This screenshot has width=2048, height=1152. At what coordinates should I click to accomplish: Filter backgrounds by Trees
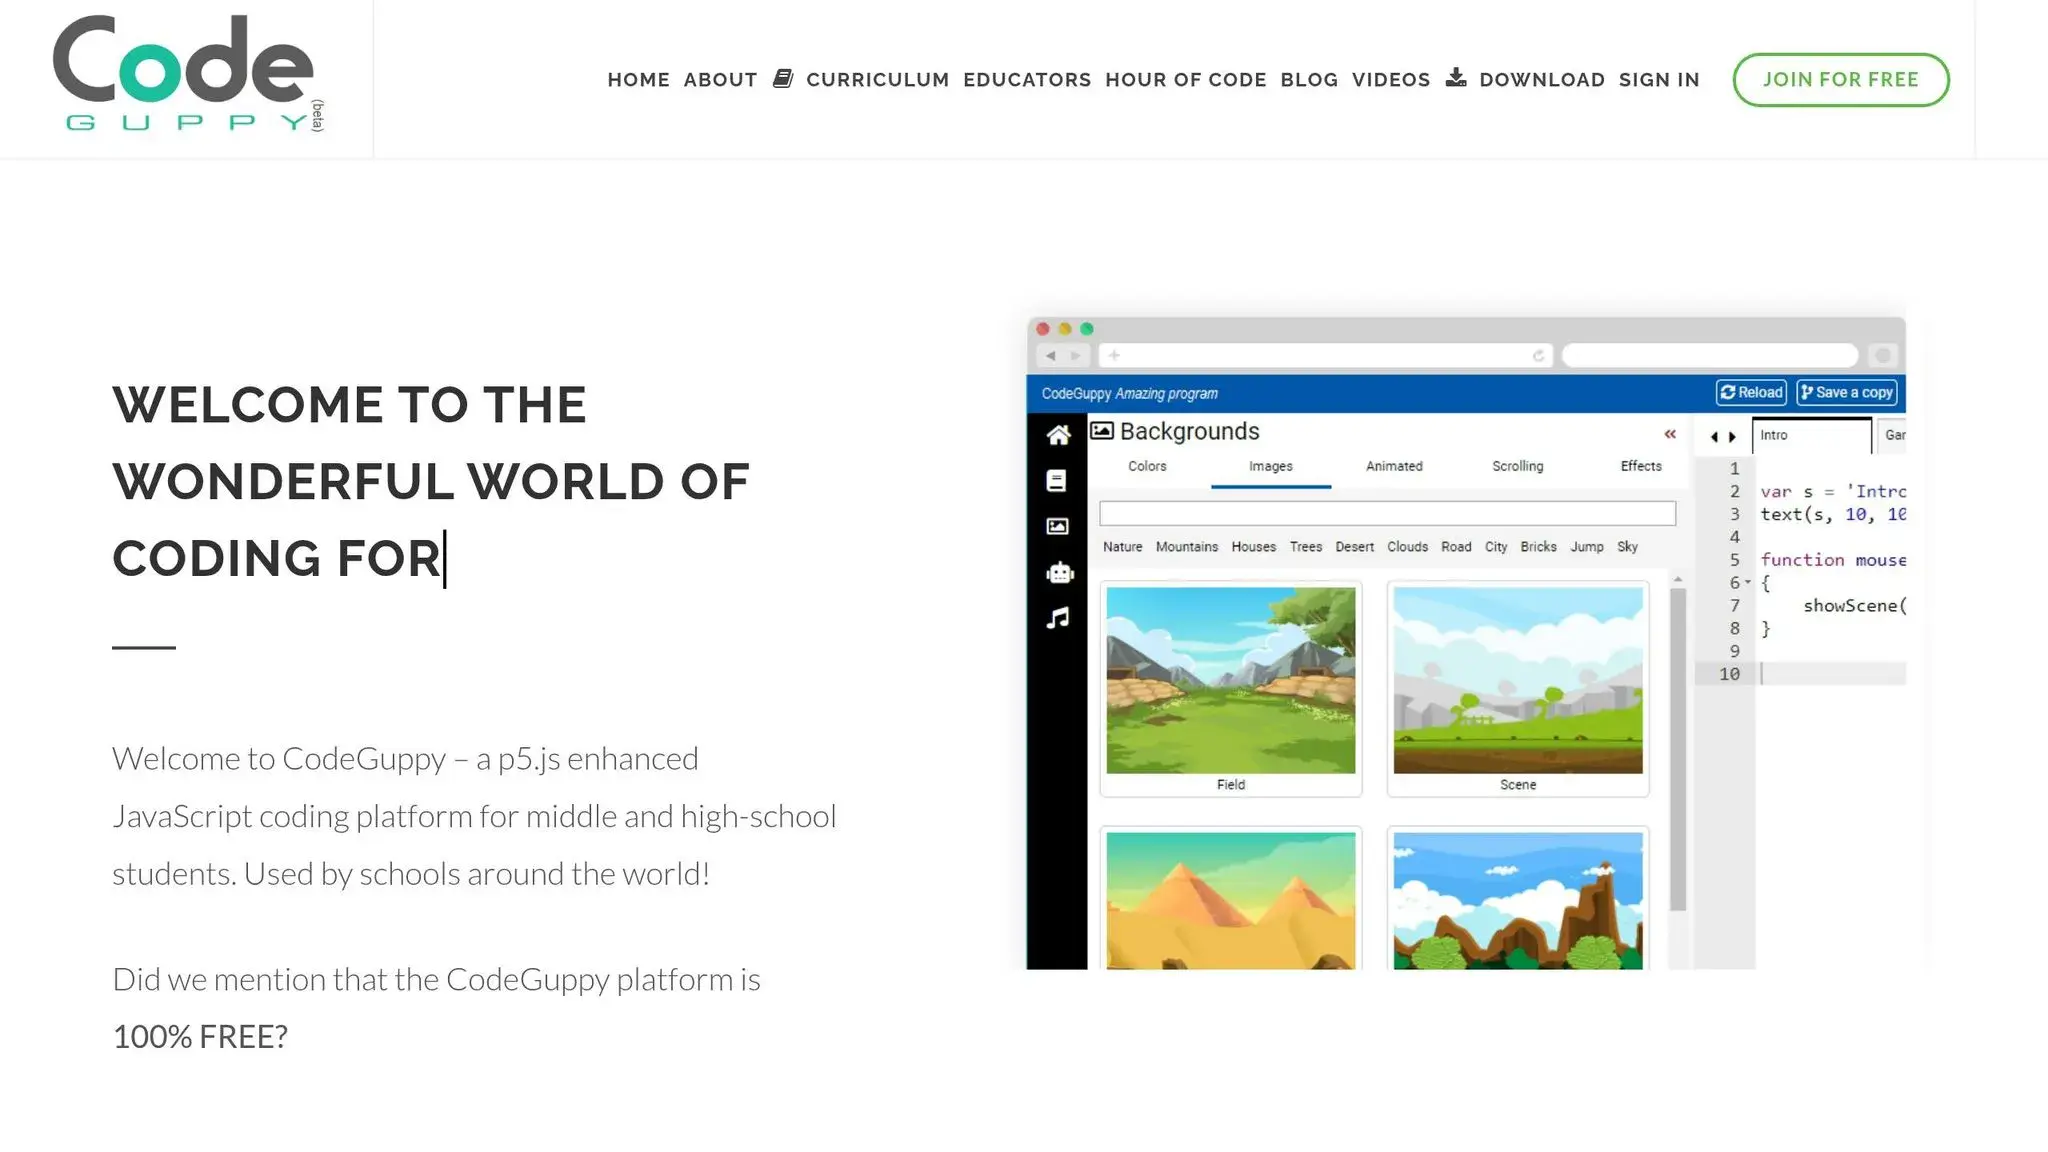point(1306,547)
